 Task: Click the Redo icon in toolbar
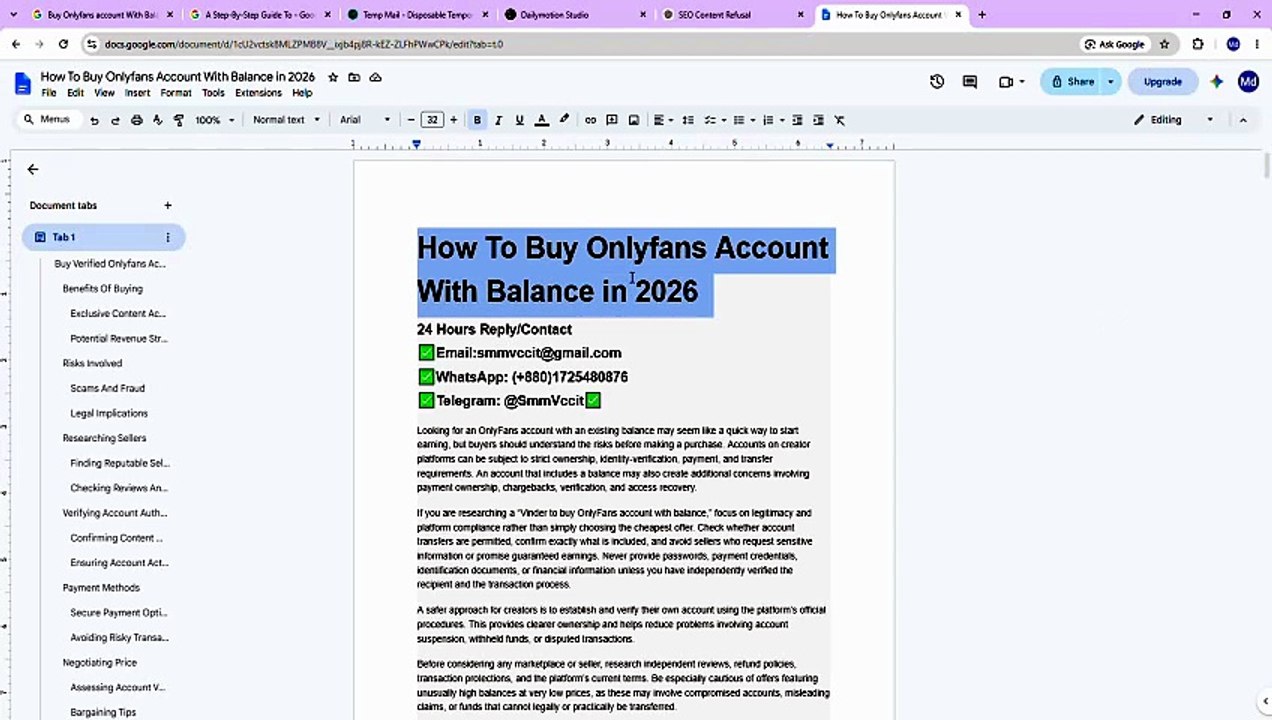(x=115, y=120)
